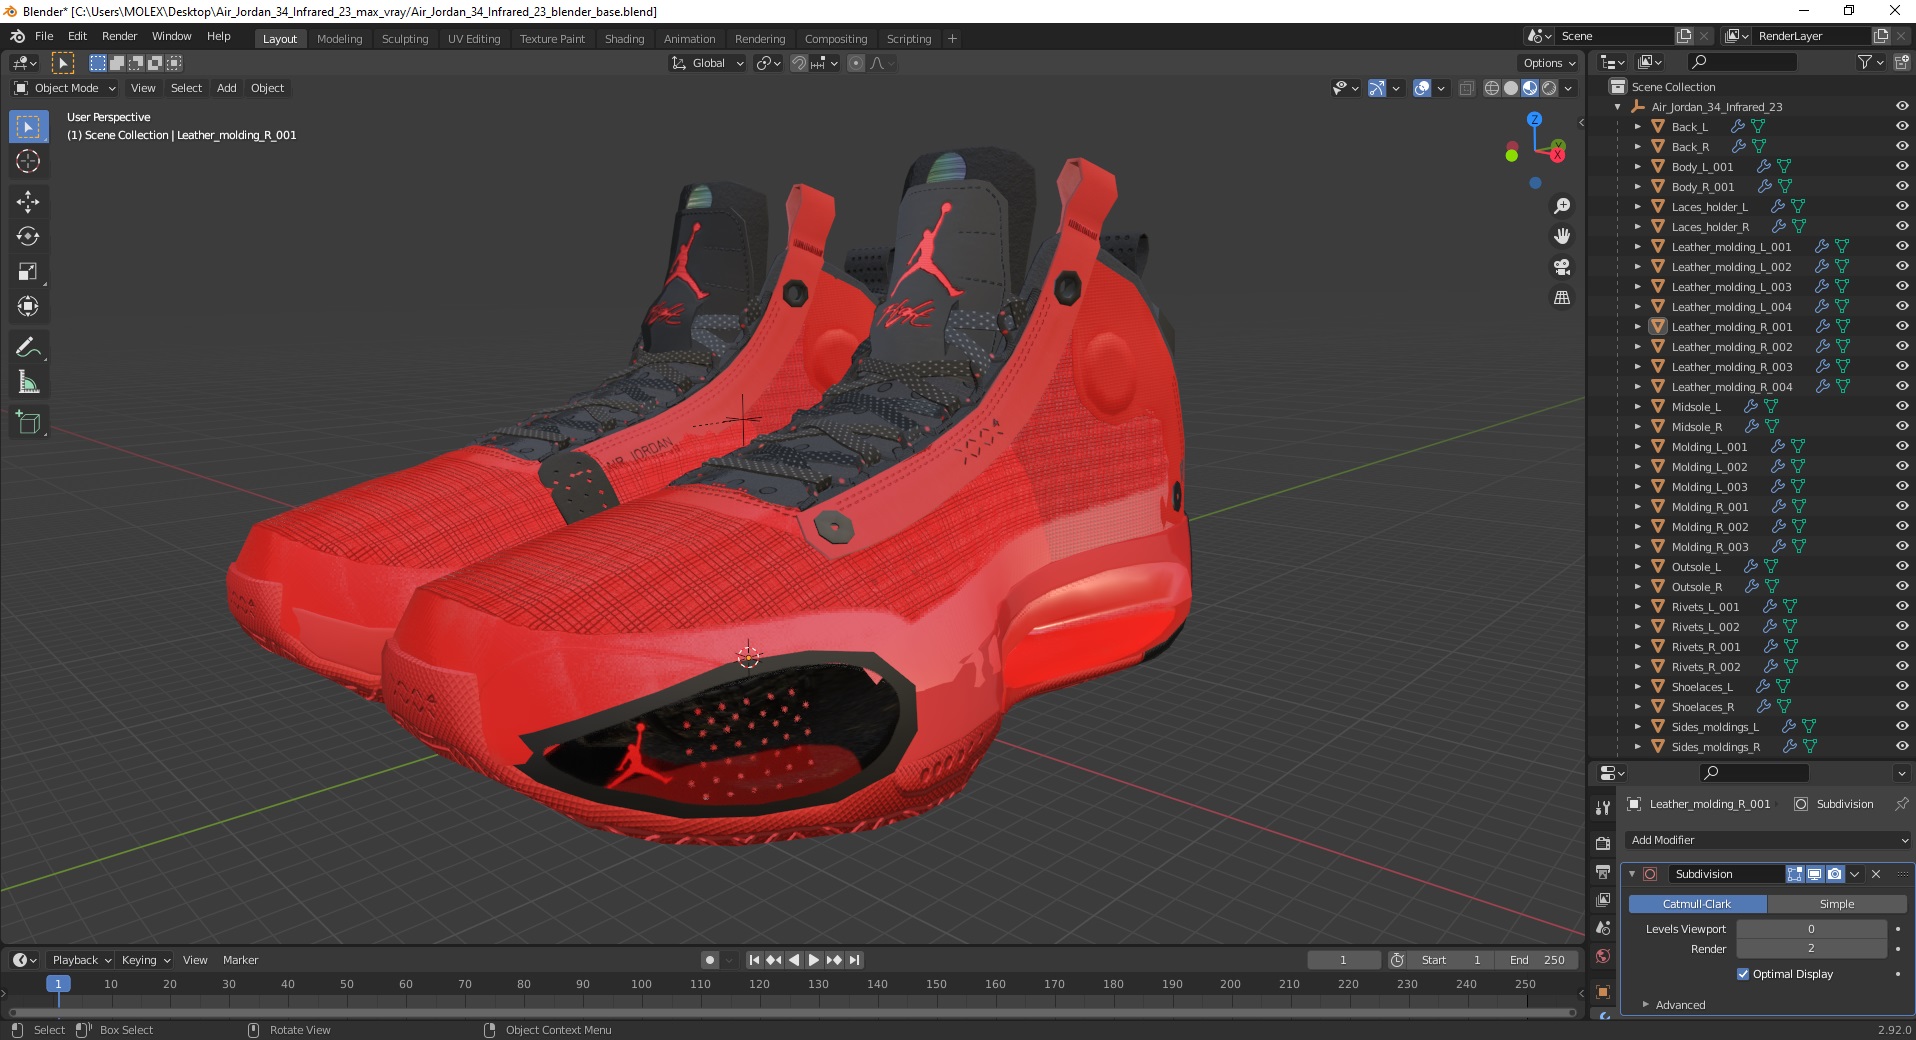The image size is (1916, 1040).
Task: Click the pan view hand icon
Action: (x=1562, y=237)
